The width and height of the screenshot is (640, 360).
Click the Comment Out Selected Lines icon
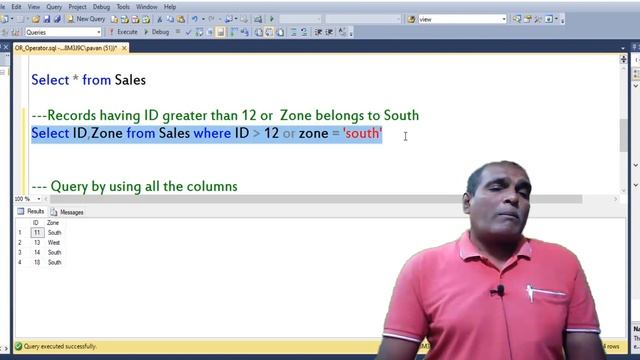(293, 32)
